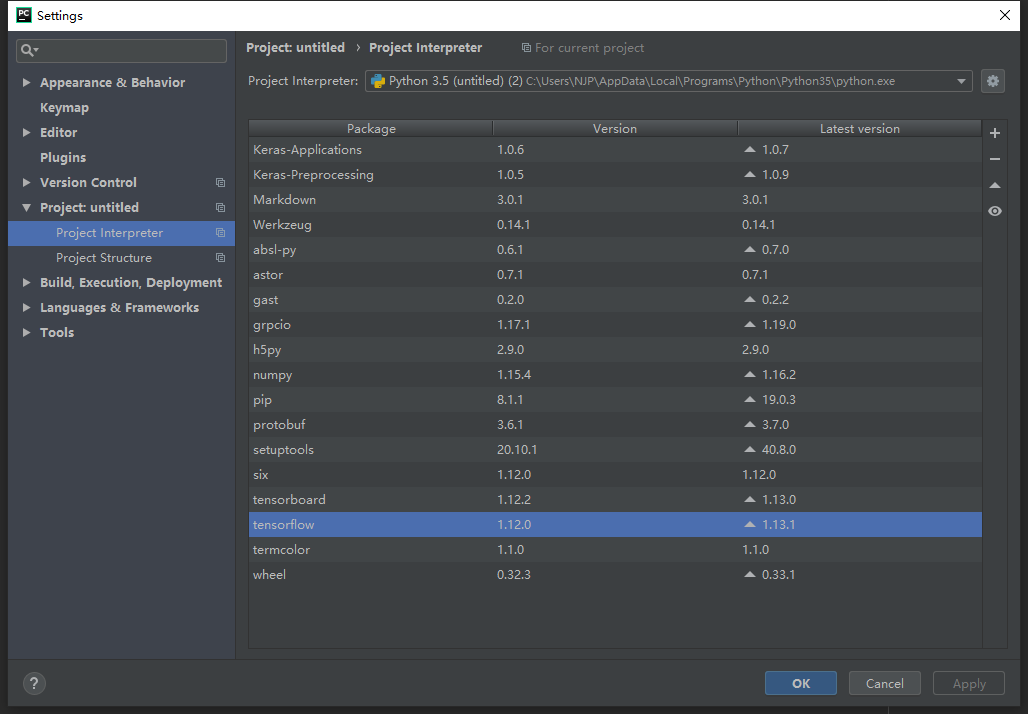Click the Cancel button

[x=884, y=683]
